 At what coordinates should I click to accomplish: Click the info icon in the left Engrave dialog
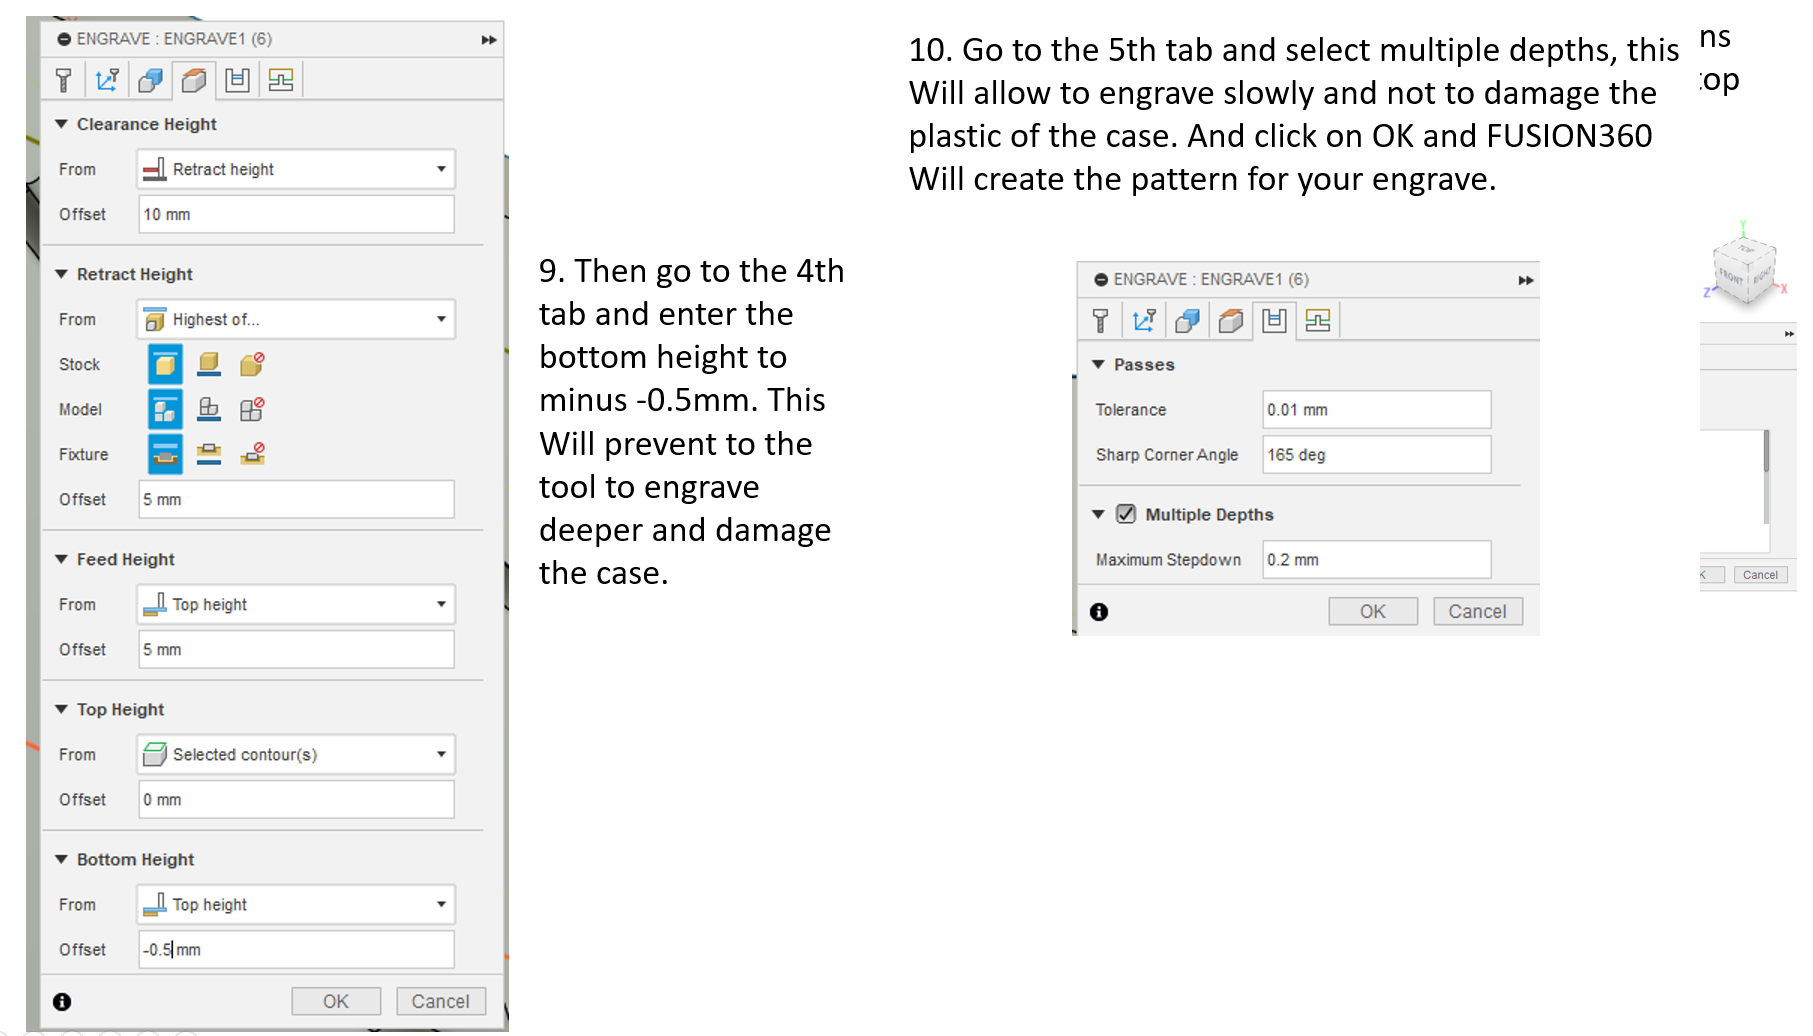click(x=62, y=1001)
